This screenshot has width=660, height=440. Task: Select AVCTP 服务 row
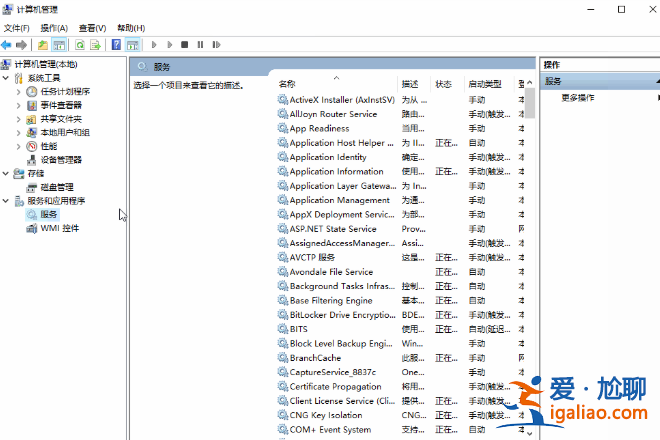click(x=312, y=258)
